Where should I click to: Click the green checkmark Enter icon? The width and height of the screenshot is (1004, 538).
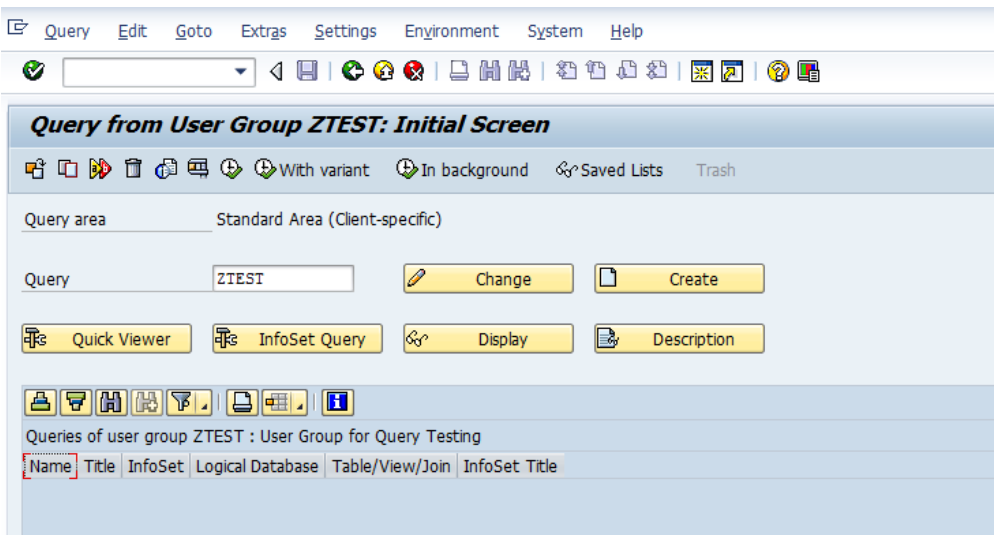click(x=33, y=70)
